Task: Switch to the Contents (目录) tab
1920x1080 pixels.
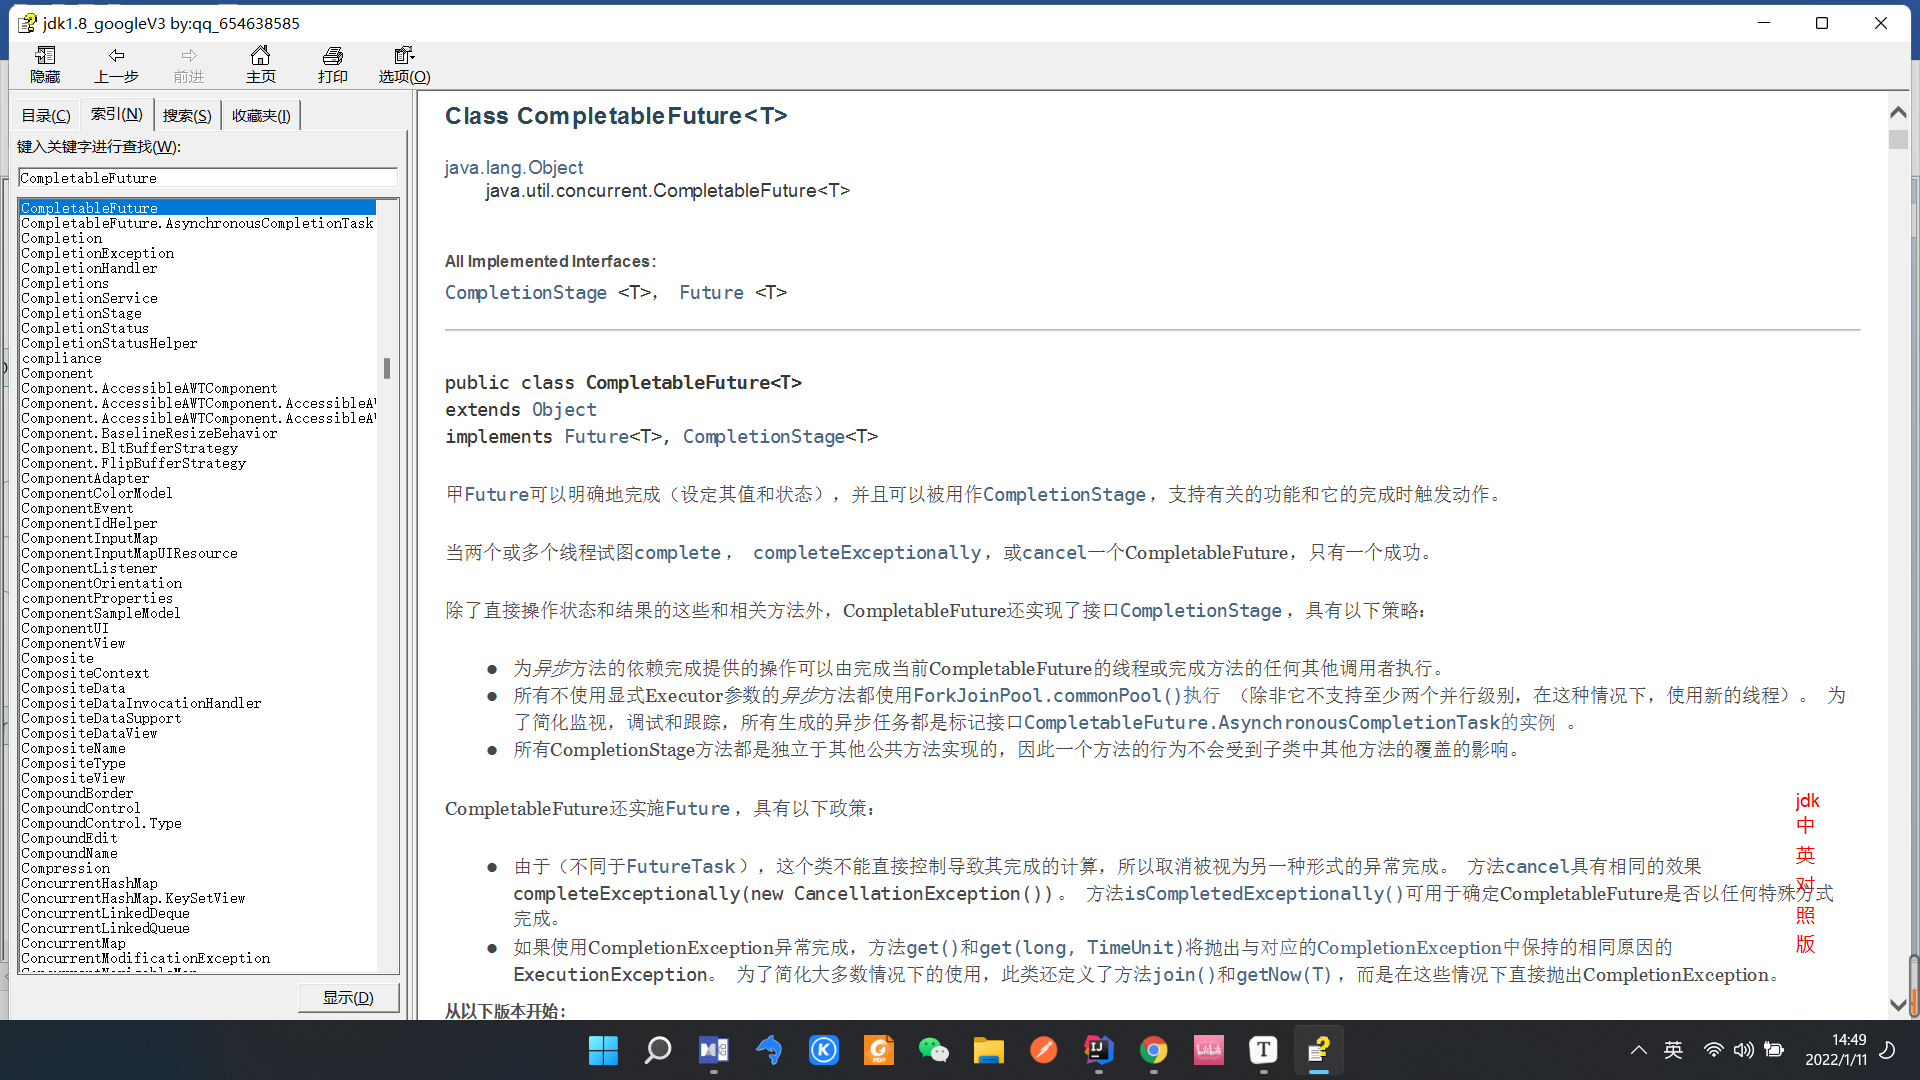Action: [46, 116]
